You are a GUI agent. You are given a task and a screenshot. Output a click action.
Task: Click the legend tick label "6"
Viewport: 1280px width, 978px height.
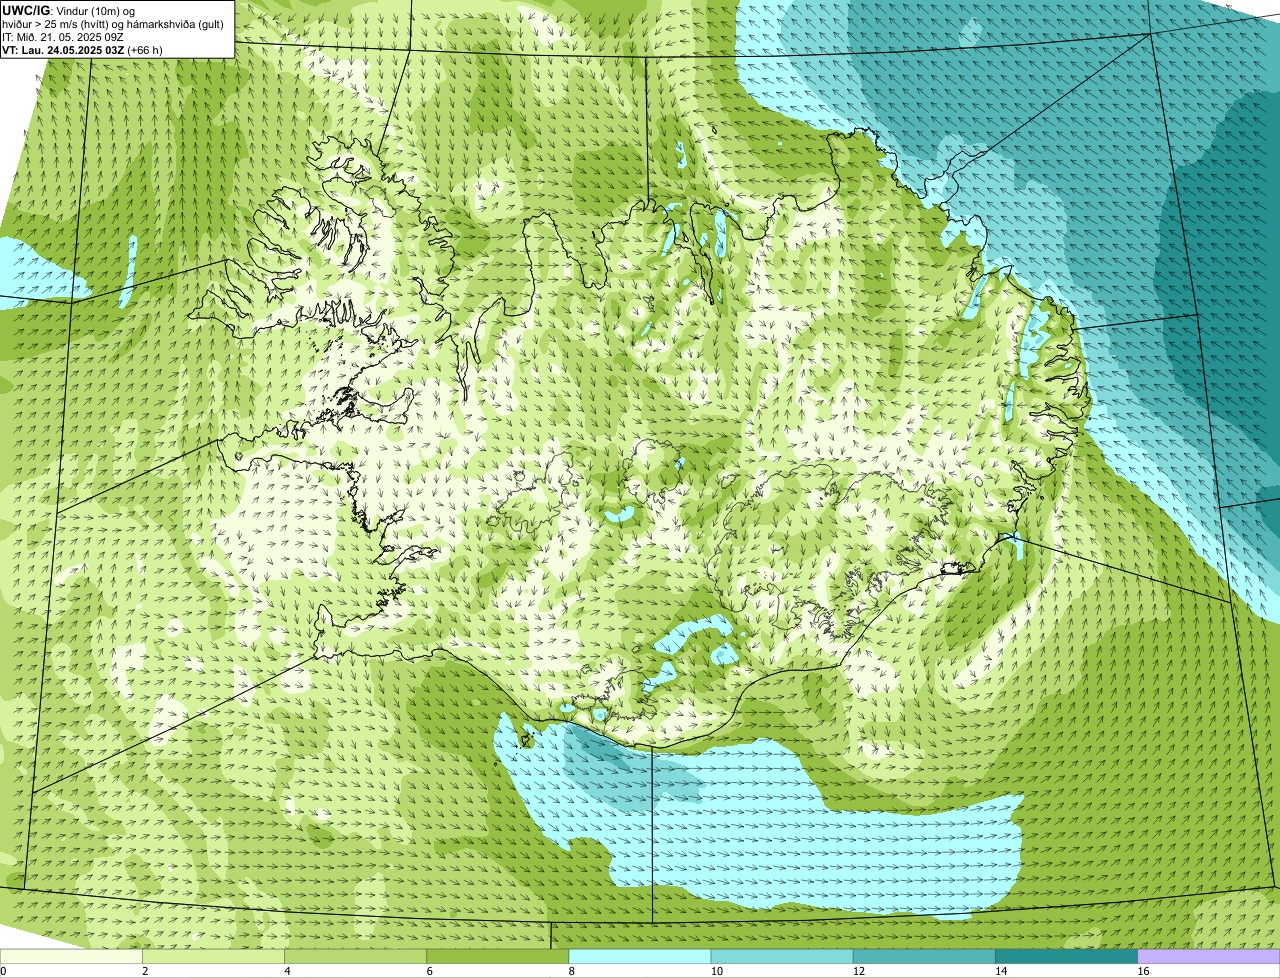coord(429,971)
